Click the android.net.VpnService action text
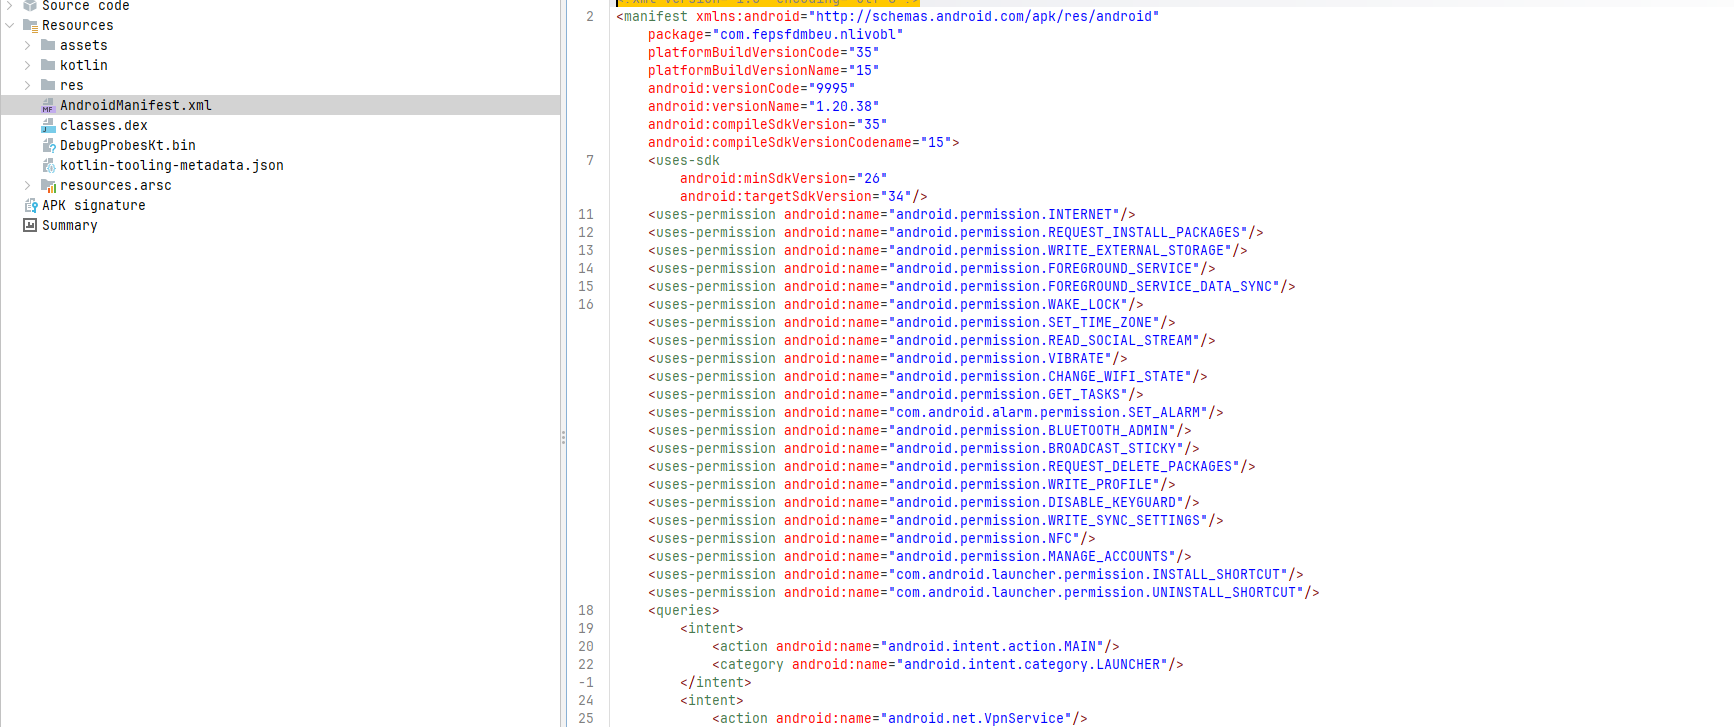 pyautogui.click(x=976, y=718)
